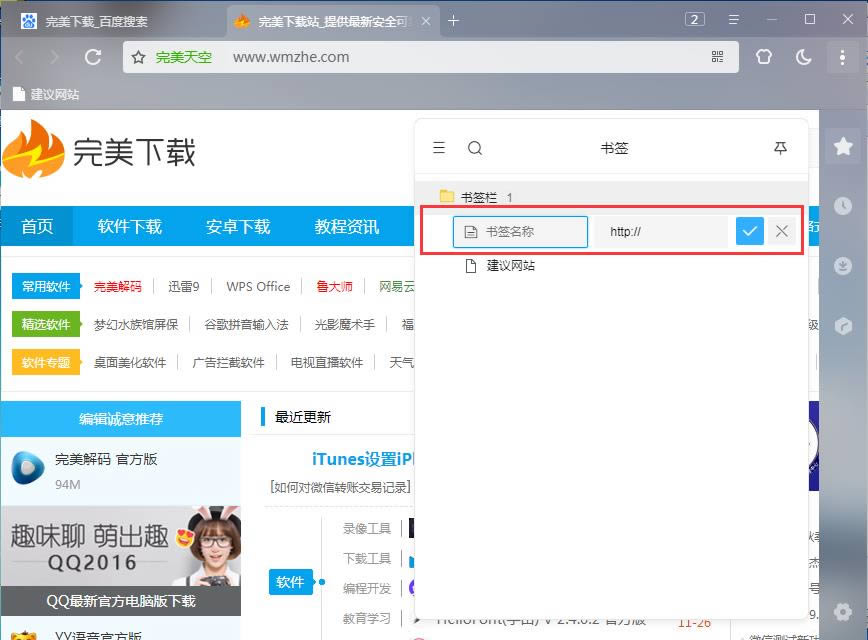Open the downloads icon in right sidebar
Screen dimensions: 868x640
[x=843, y=266]
